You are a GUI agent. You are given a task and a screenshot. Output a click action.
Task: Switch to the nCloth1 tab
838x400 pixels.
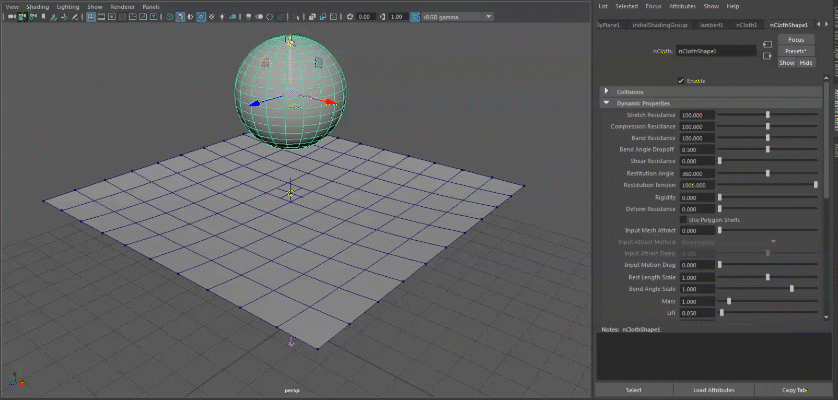746,25
